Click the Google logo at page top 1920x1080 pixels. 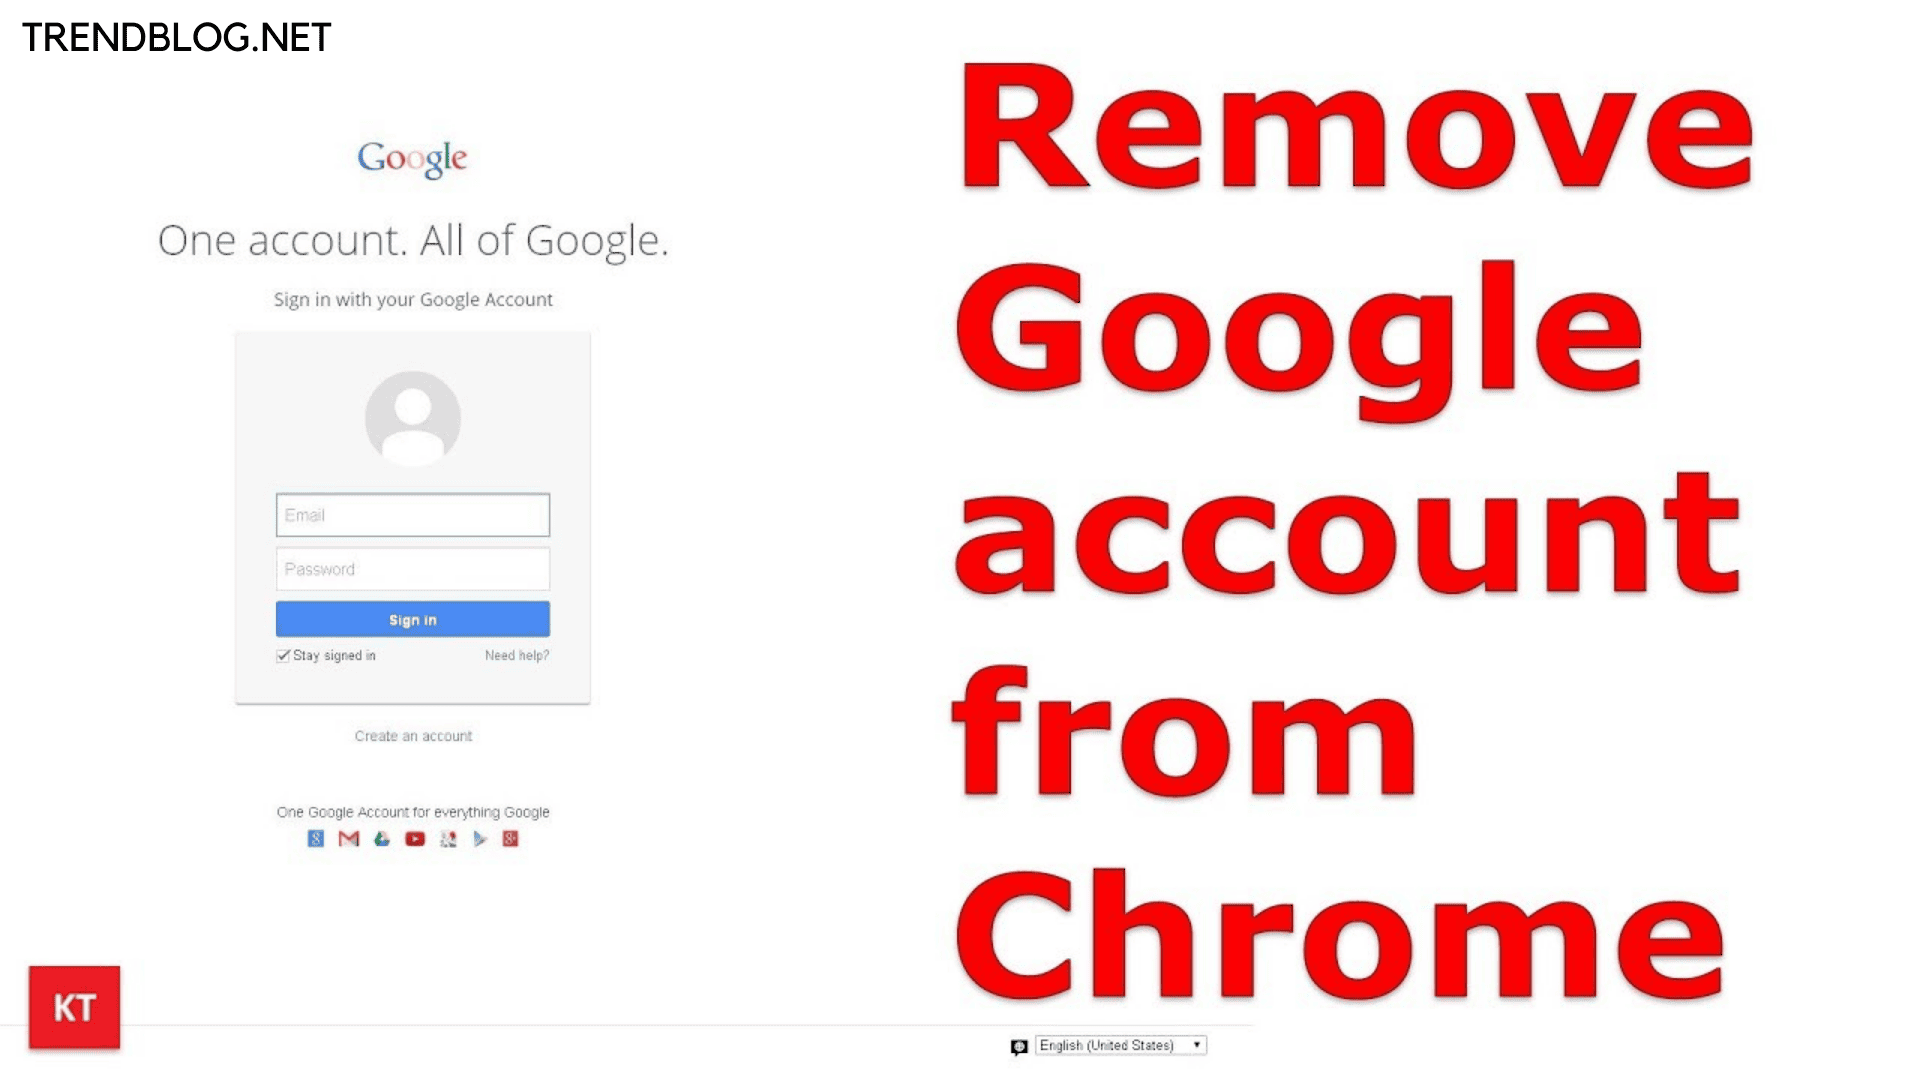click(x=411, y=158)
